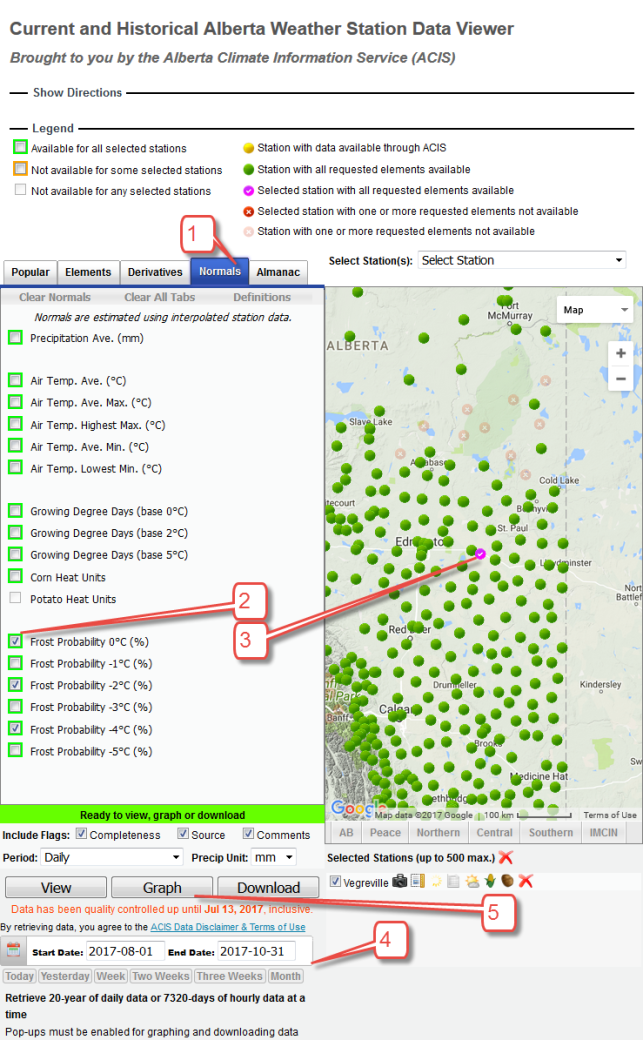Select the Normals tab
Viewport: 643px width, 1040px height.
(220, 271)
